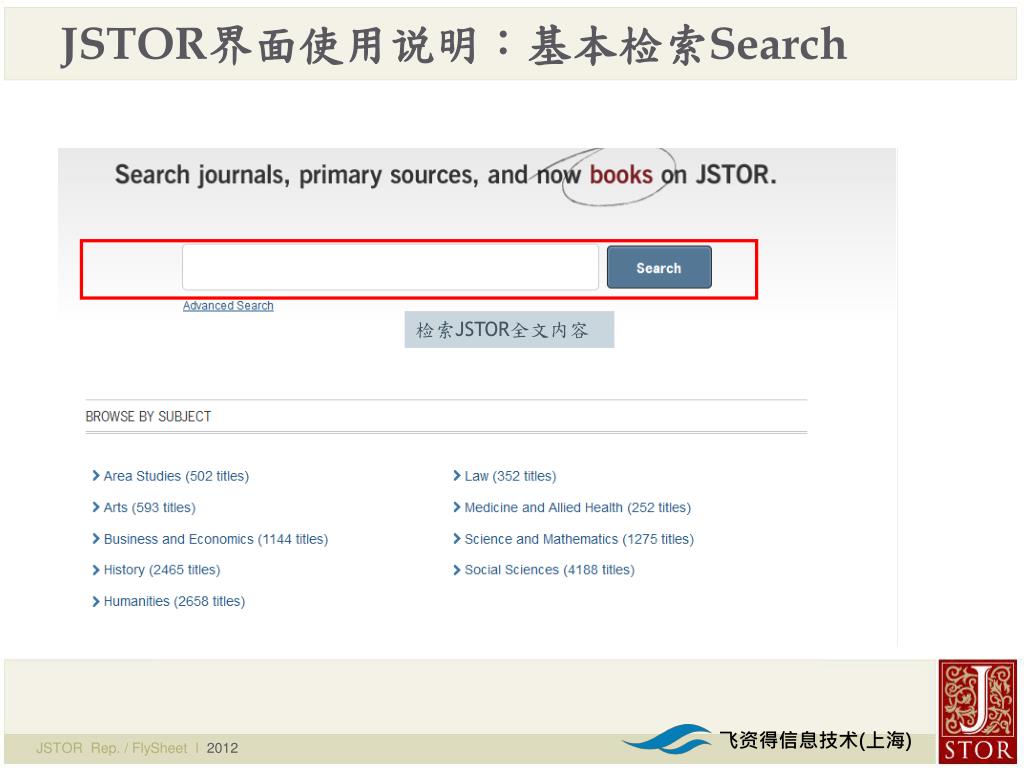Browse History (2465 titles)
This screenshot has width=1024, height=768.
(162, 569)
